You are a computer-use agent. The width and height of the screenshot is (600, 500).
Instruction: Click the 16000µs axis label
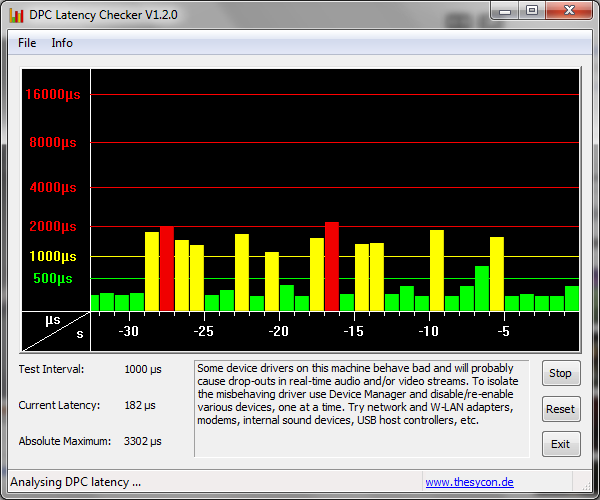click(53, 94)
